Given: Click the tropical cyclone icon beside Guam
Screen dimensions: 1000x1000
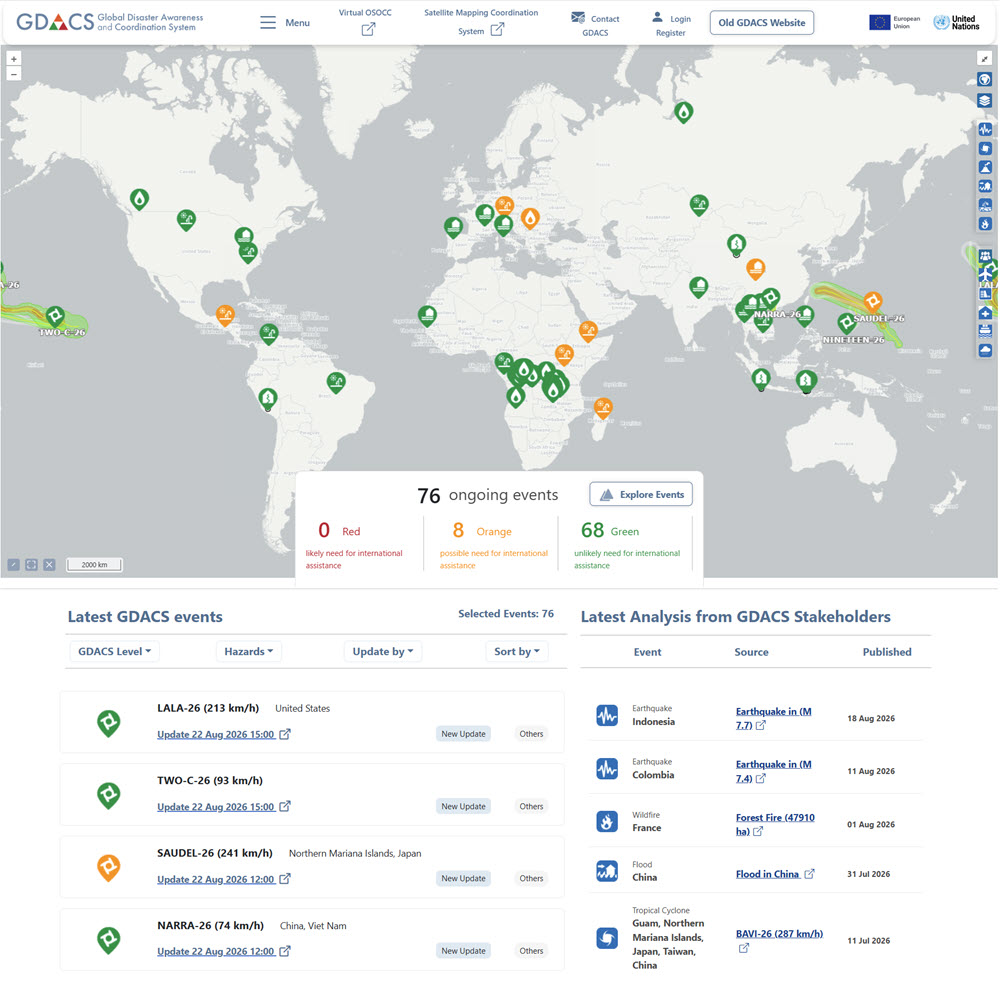Looking at the screenshot, I should [607, 938].
